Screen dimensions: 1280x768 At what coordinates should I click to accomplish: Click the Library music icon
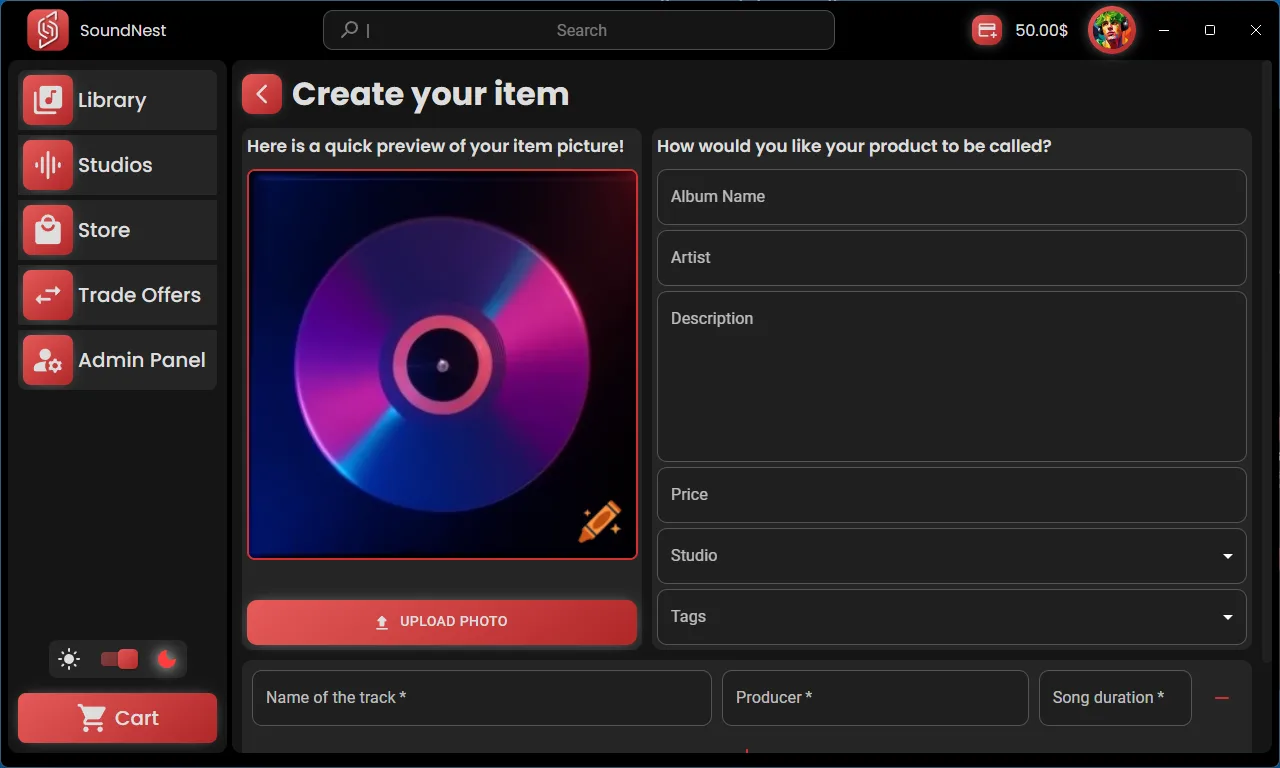pos(48,100)
